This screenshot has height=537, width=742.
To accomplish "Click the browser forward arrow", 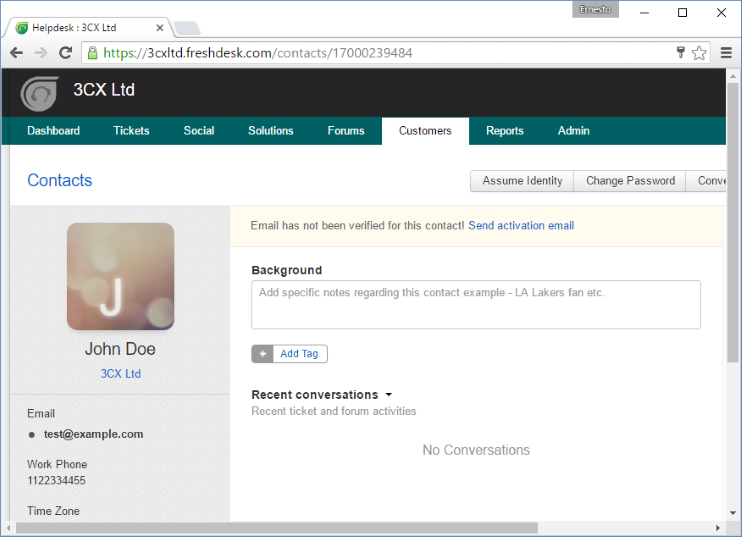I will click(x=41, y=53).
